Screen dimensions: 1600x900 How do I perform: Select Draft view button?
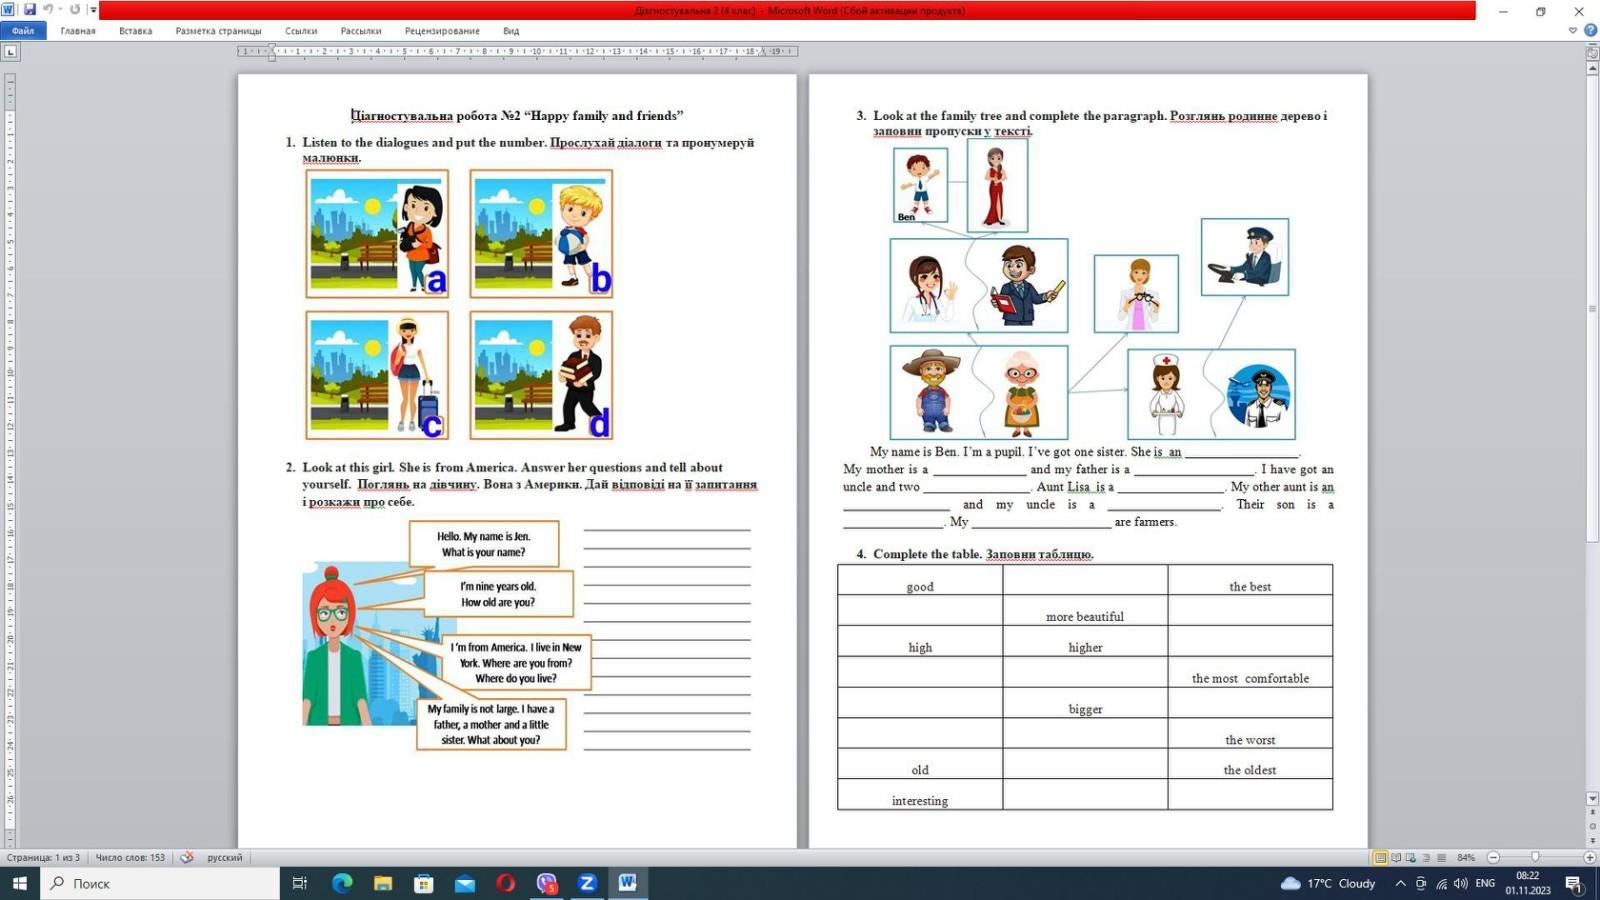[x=1441, y=858]
